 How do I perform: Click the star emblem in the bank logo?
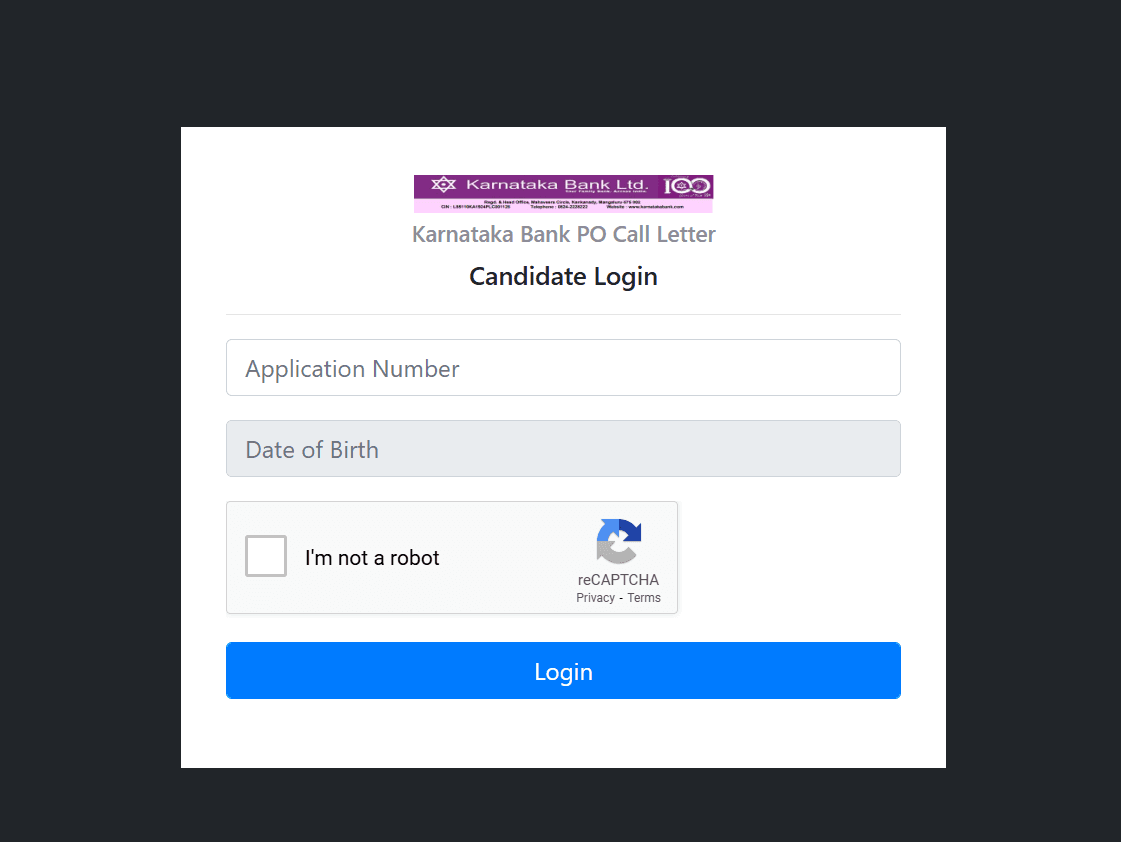443,185
